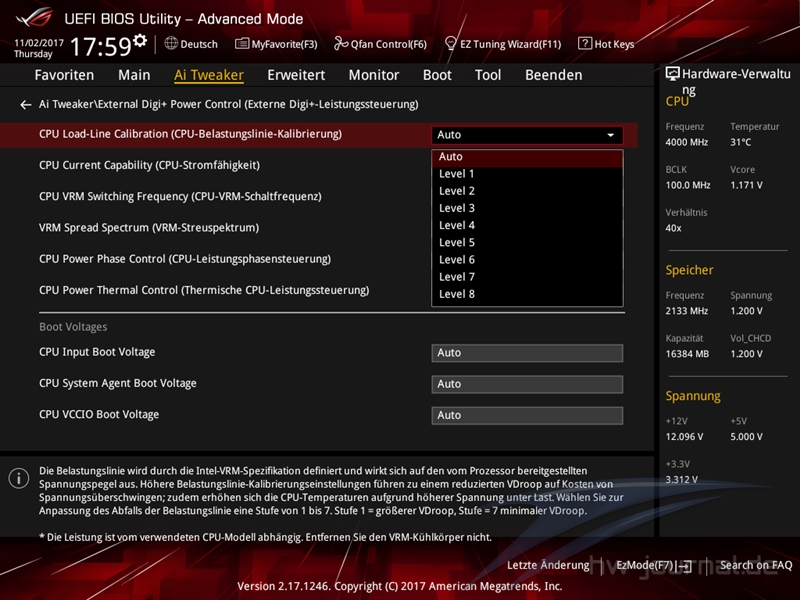The image size is (800, 600).
Task: Choose Level 1 option
Action: point(527,174)
